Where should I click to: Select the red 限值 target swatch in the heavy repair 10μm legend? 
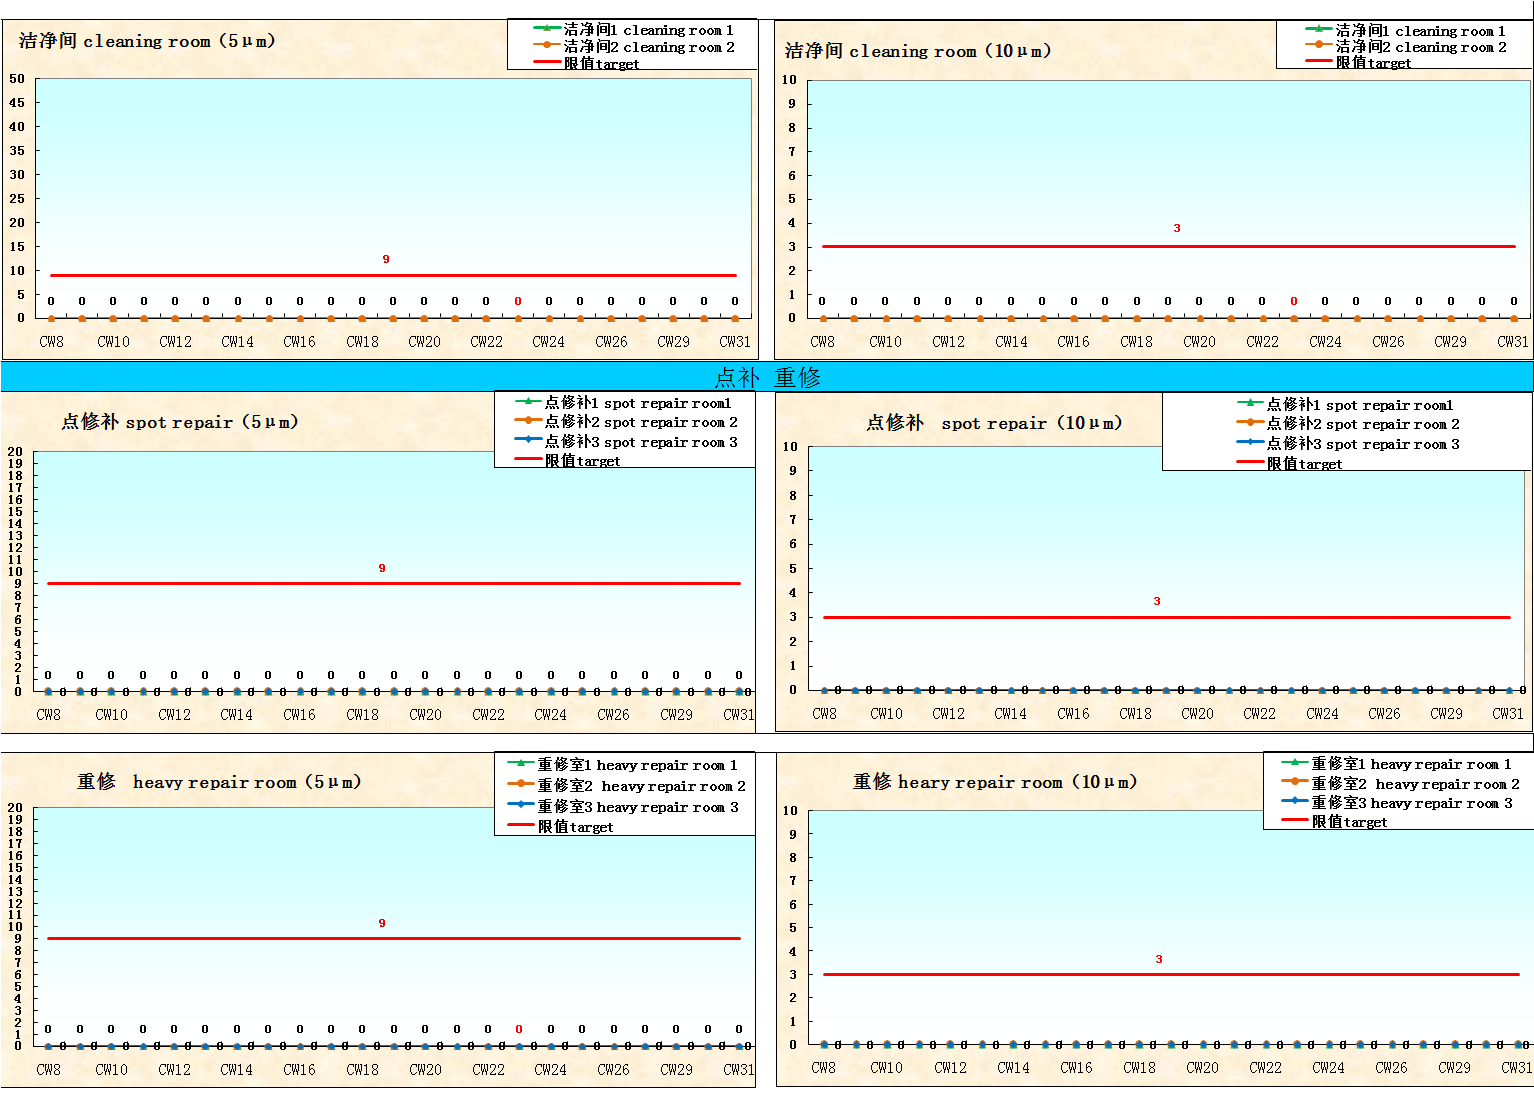[x=1295, y=820]
